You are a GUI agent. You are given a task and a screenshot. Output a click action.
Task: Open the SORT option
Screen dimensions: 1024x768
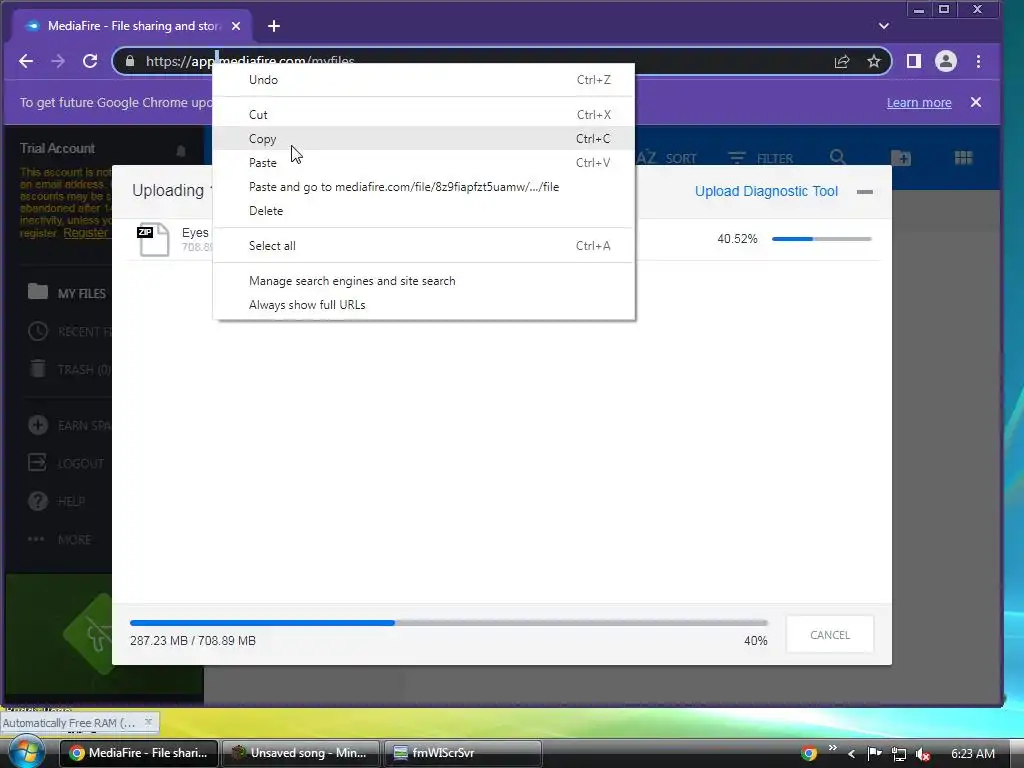point(667,158)
